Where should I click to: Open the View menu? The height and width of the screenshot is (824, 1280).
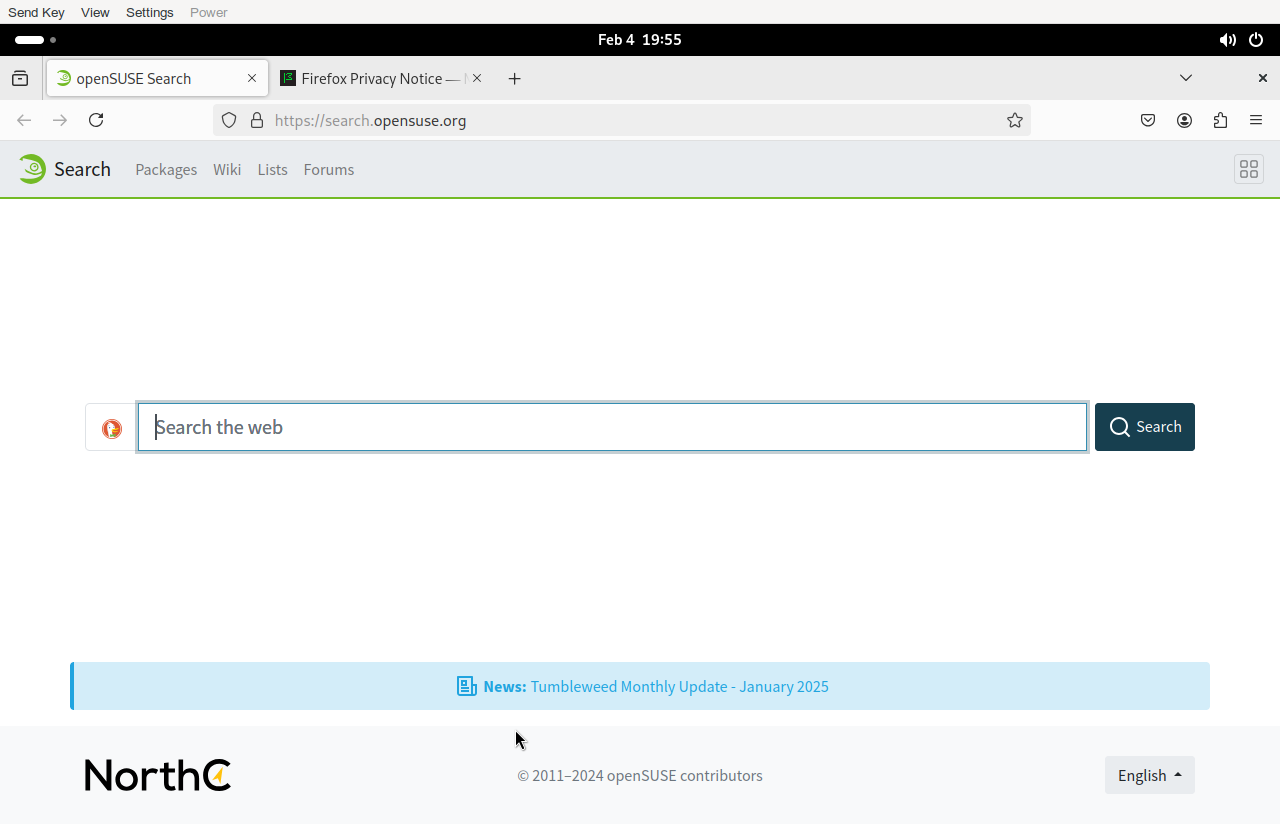[x=95, y=12]
